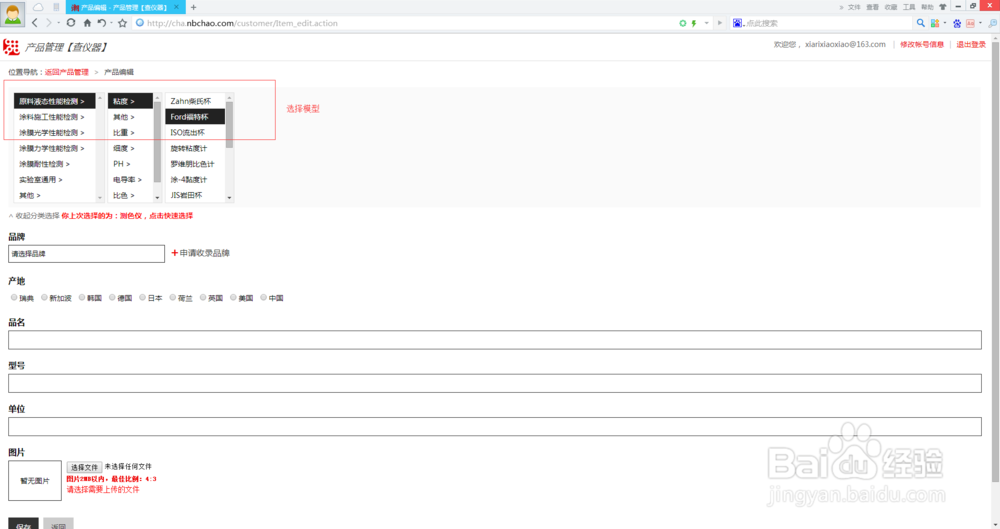
Task: Click the undo closed tab icon
Action: pos(101,23)
